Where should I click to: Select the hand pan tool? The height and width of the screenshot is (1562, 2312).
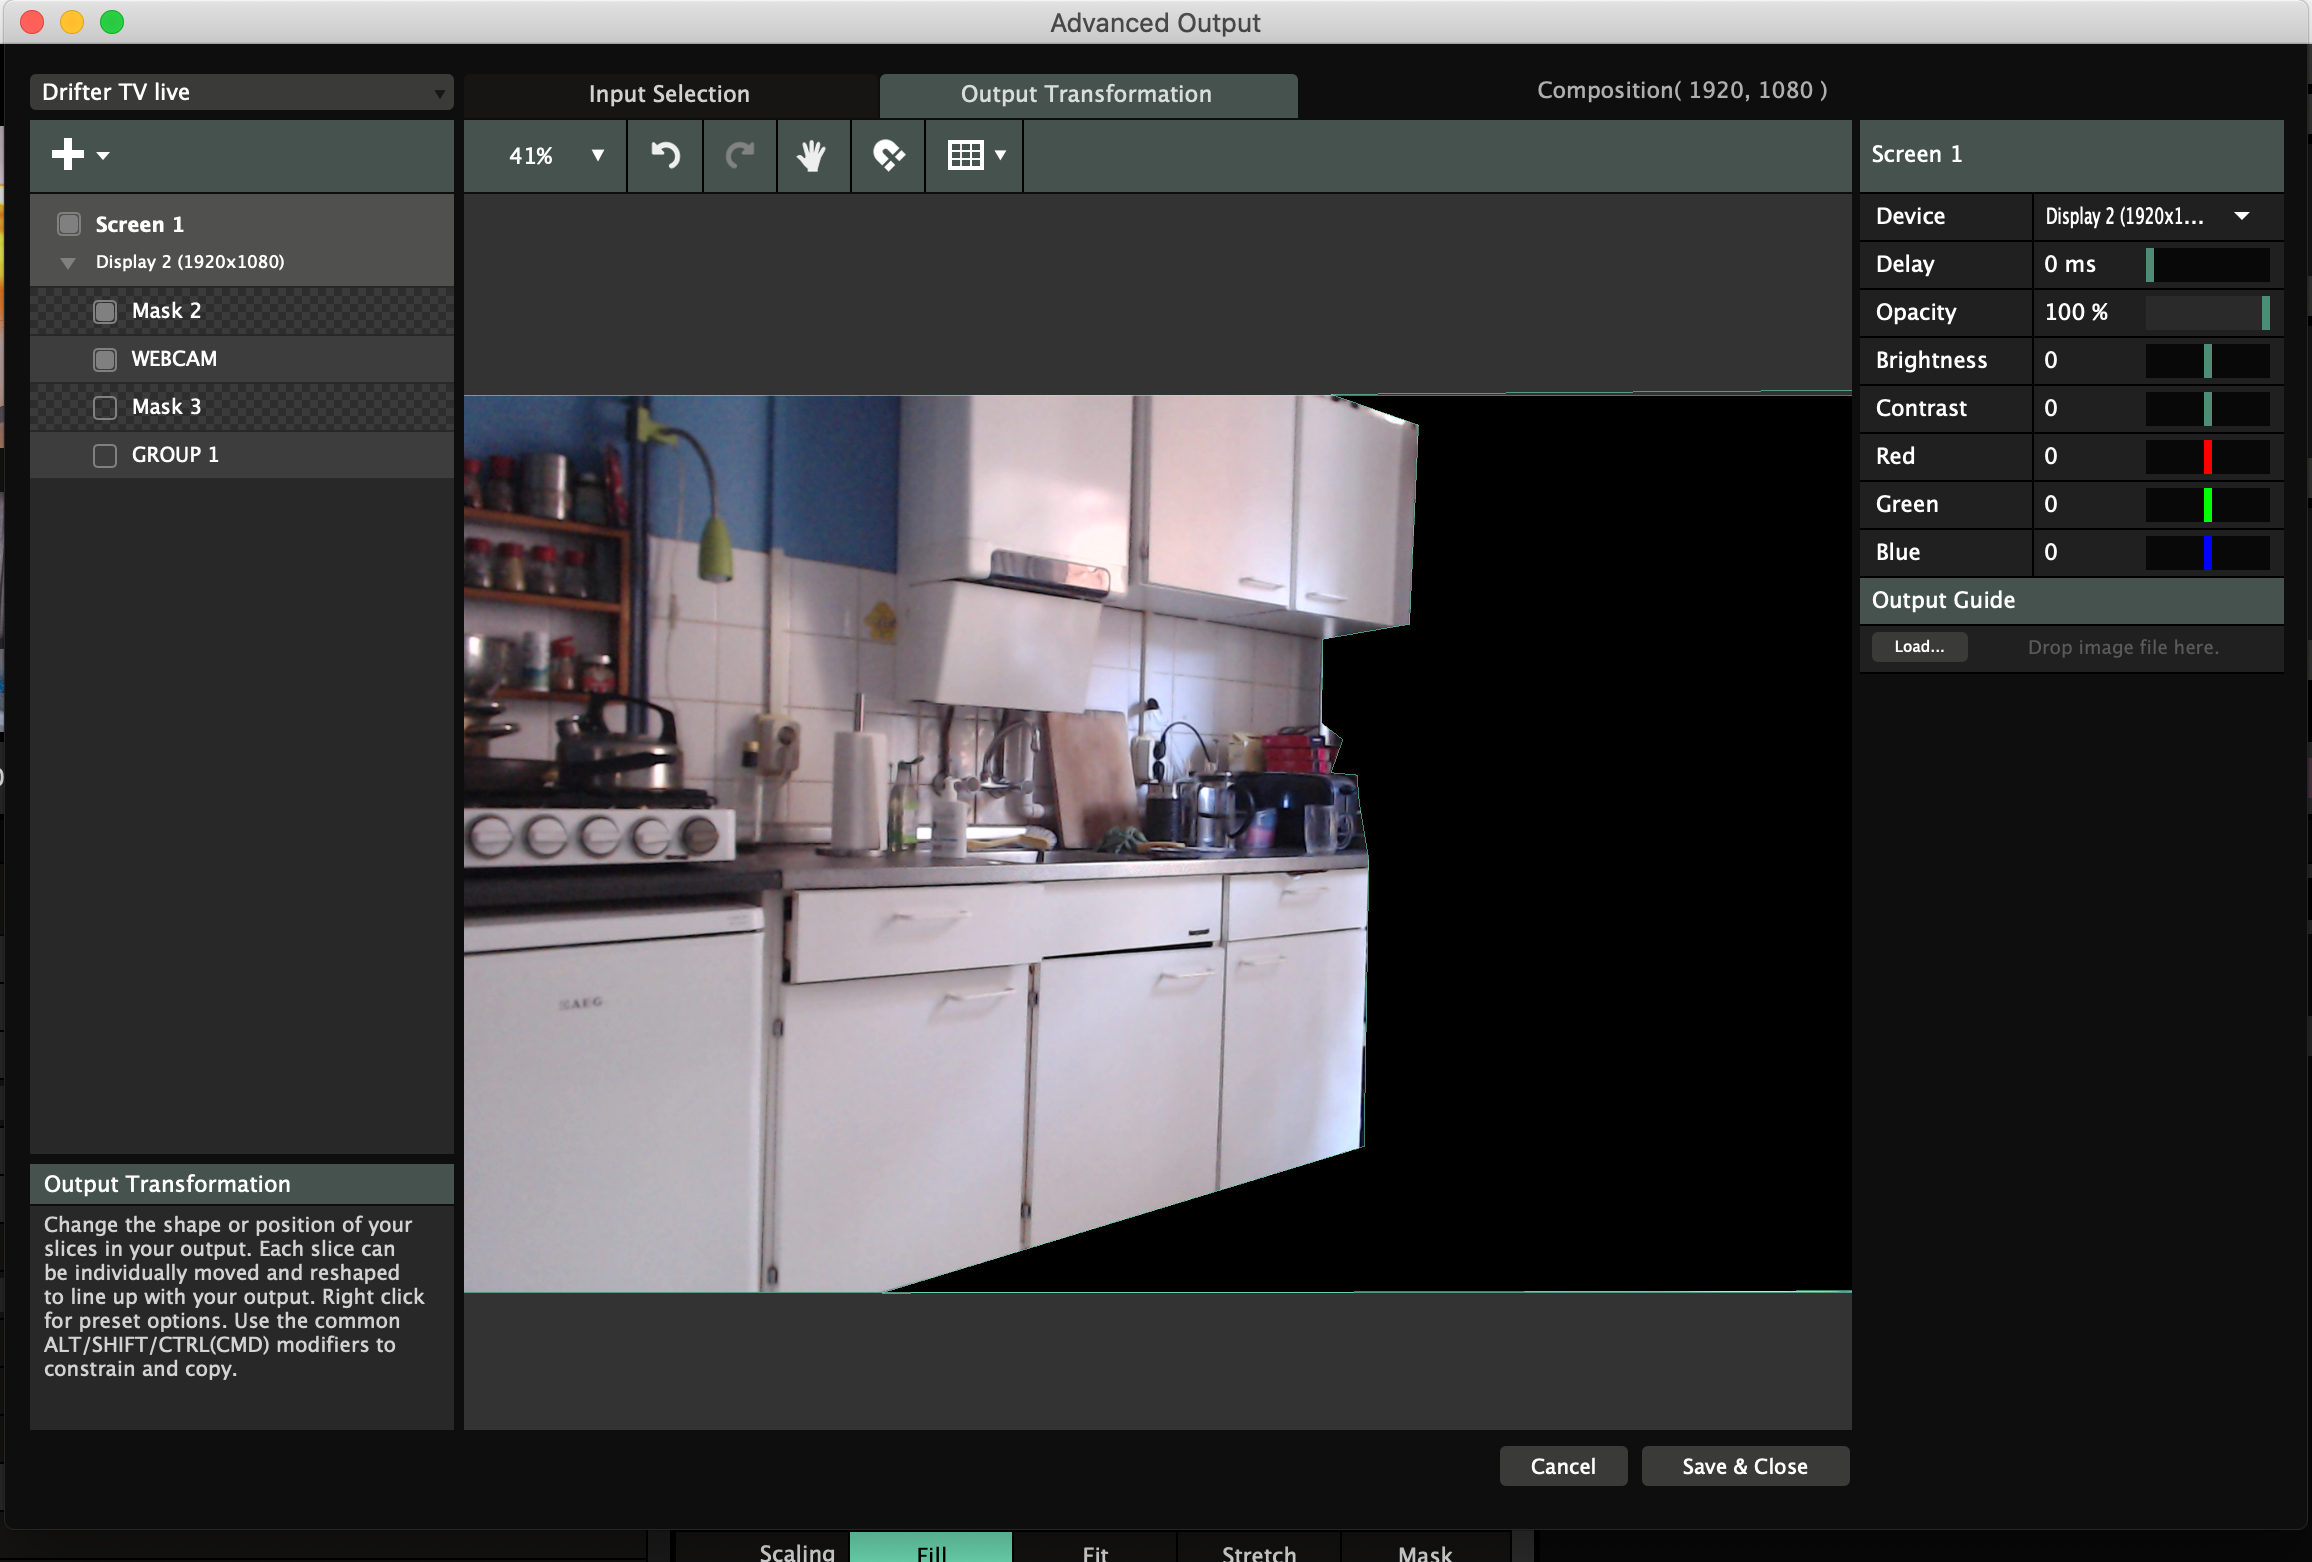coord(812,155)
